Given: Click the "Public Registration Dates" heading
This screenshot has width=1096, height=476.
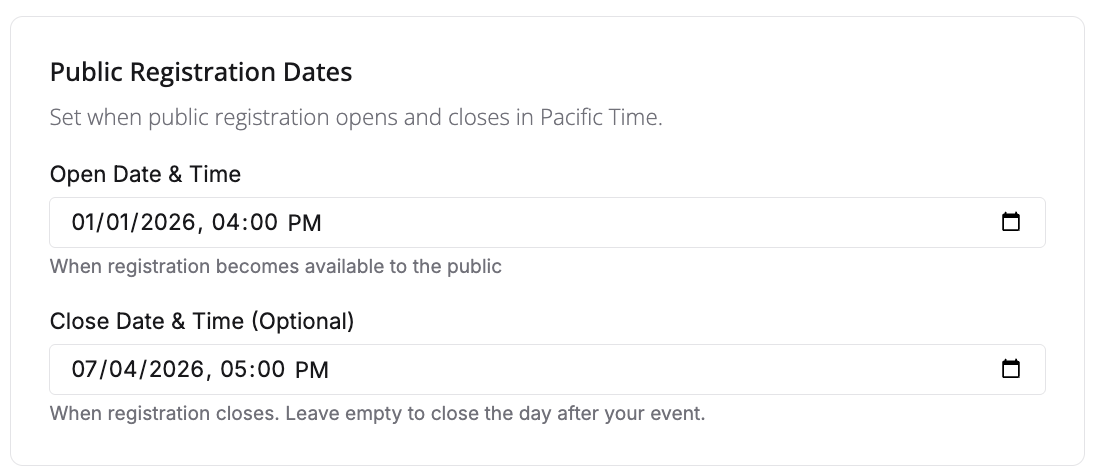Looking at the screenshot, I should (x=200, y=72).
